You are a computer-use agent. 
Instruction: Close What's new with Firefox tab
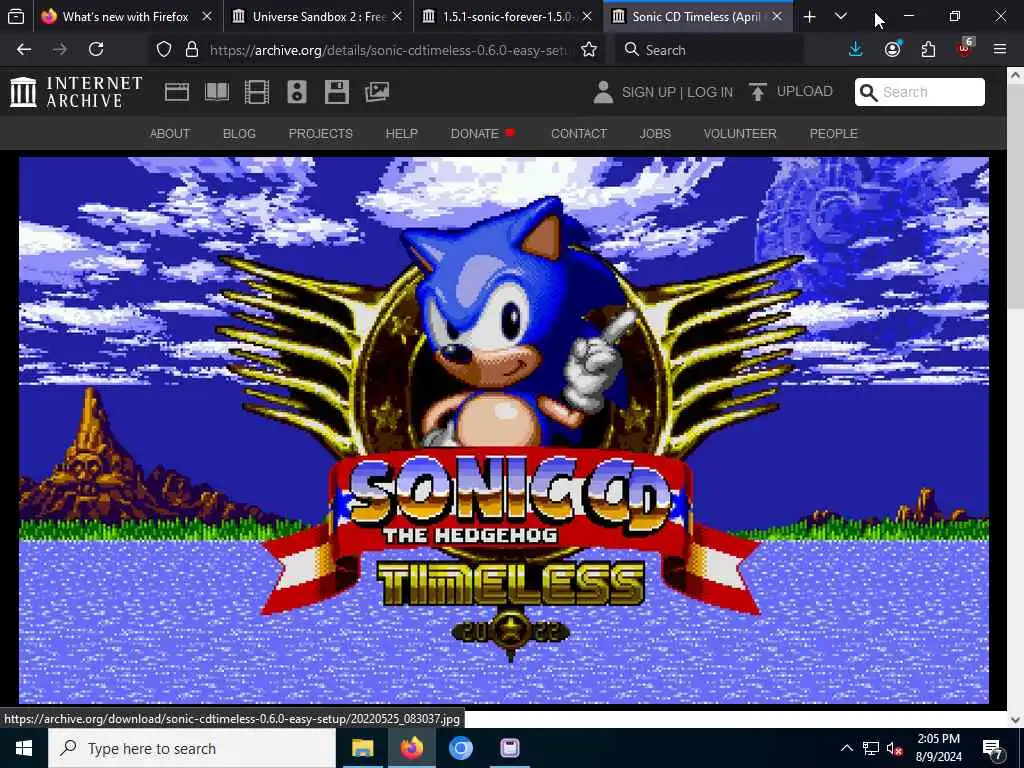tap(207, 17)
